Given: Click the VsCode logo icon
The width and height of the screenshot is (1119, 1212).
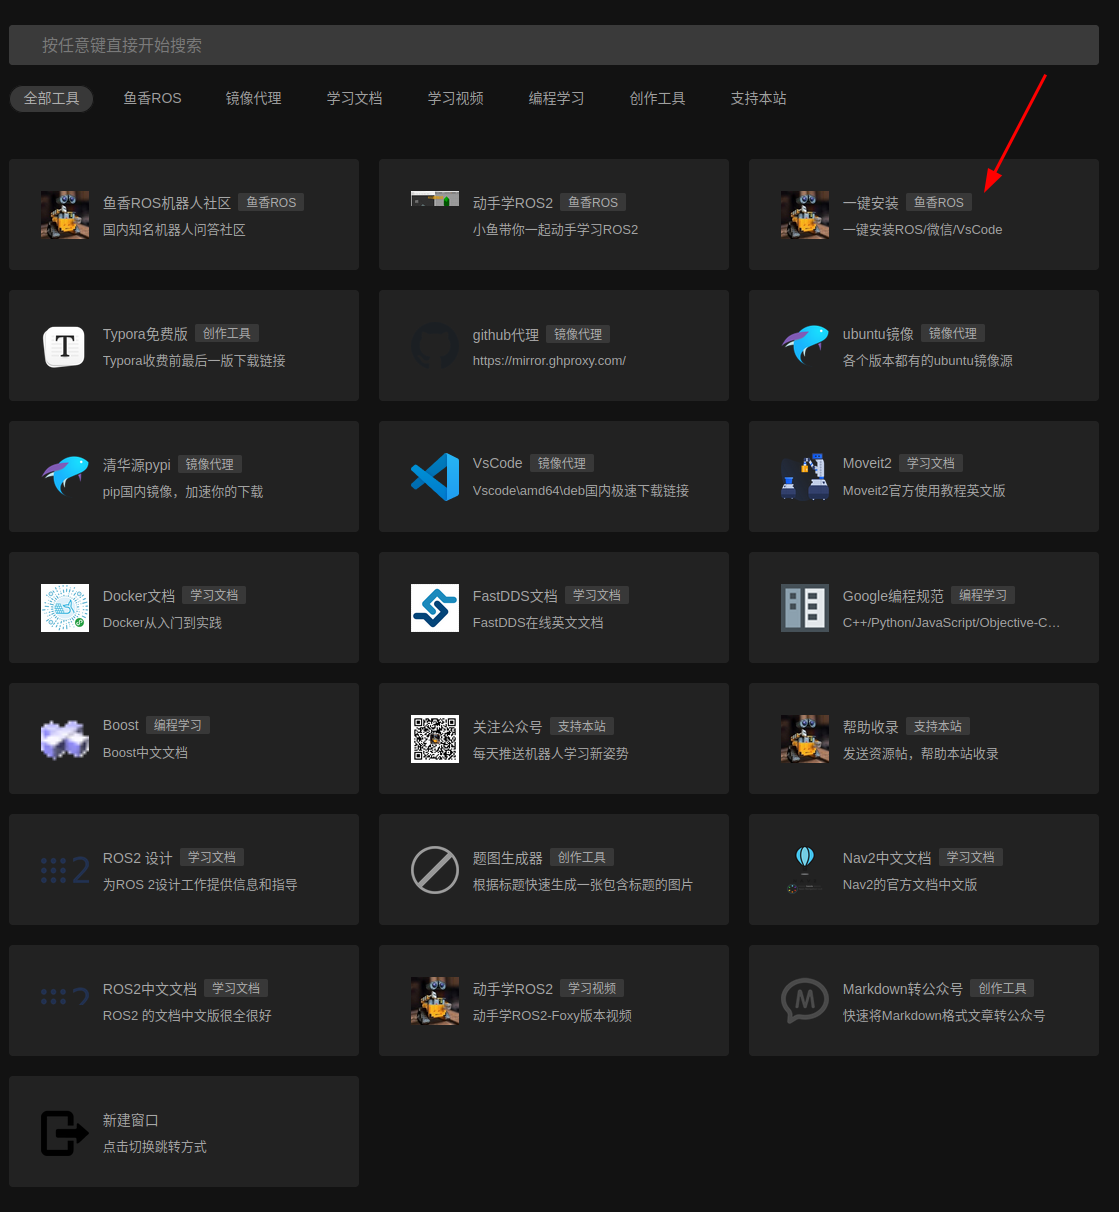Looking at the screenshot, I should tap(435, 477).
